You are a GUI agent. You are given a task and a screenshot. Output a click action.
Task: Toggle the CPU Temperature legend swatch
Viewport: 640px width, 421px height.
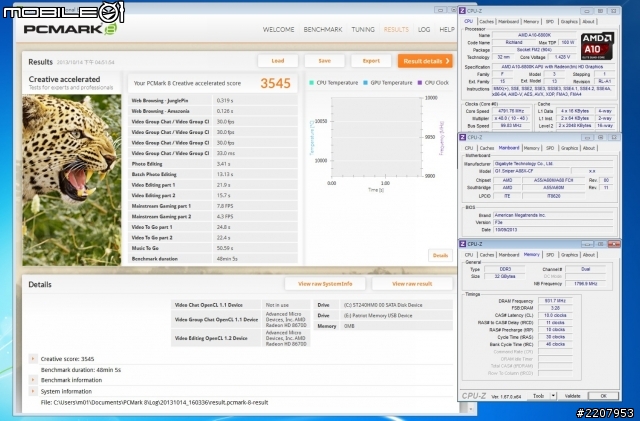click(312, 83)
